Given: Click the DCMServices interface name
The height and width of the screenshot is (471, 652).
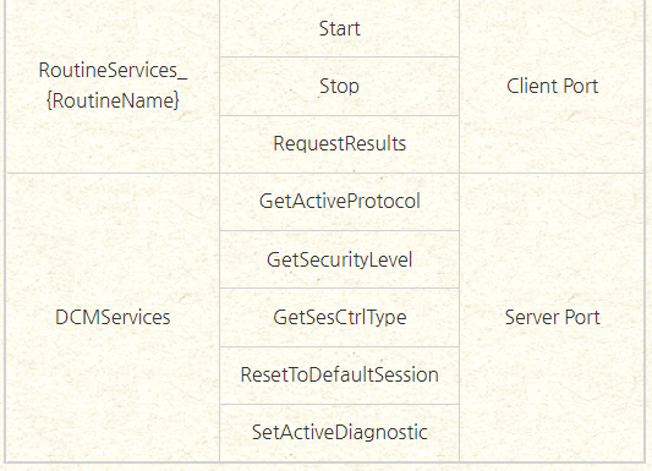Looking at the screenshot, I should (x=113, y=317).
